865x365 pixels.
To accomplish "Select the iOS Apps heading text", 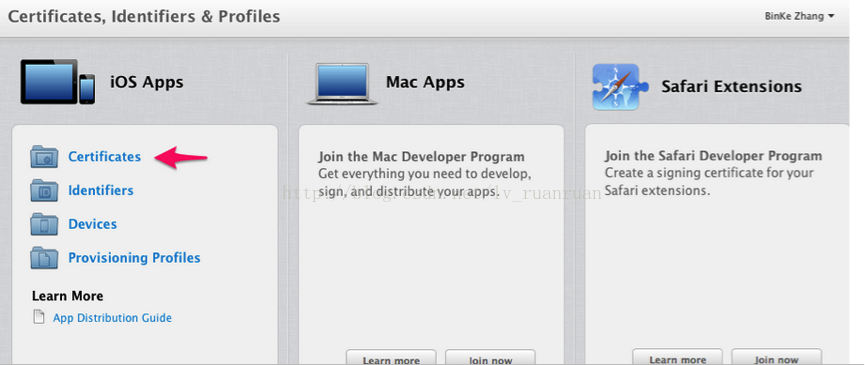I will click(146, 83).
